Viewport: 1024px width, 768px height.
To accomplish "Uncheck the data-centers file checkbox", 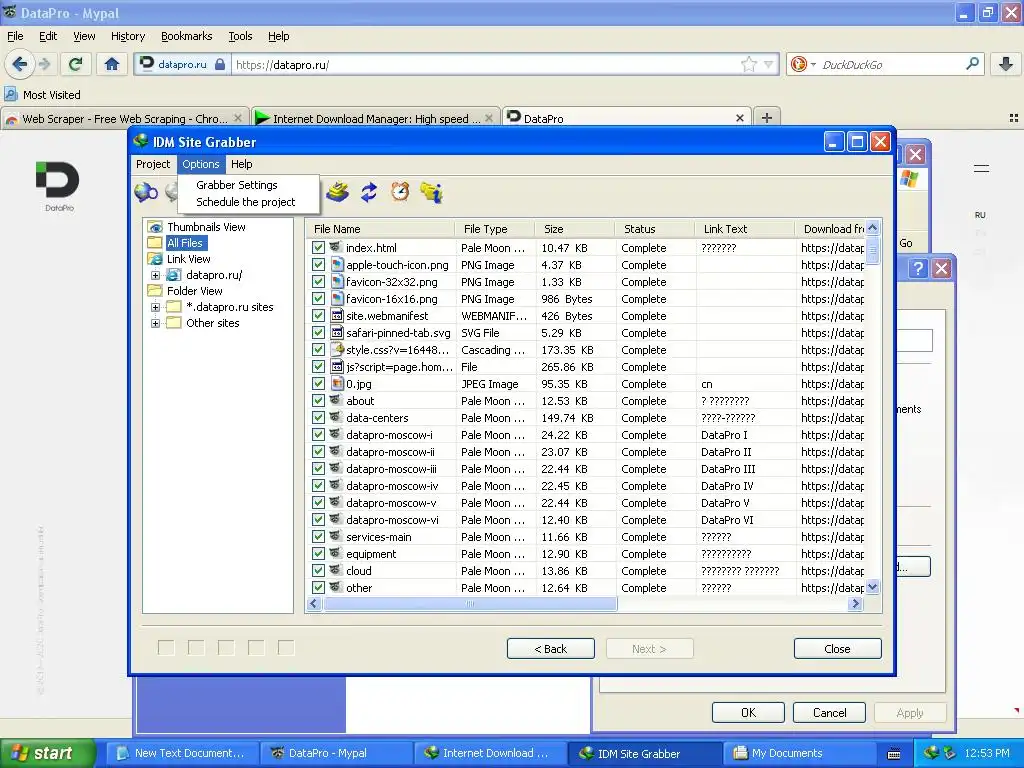I will click(318, 417).
